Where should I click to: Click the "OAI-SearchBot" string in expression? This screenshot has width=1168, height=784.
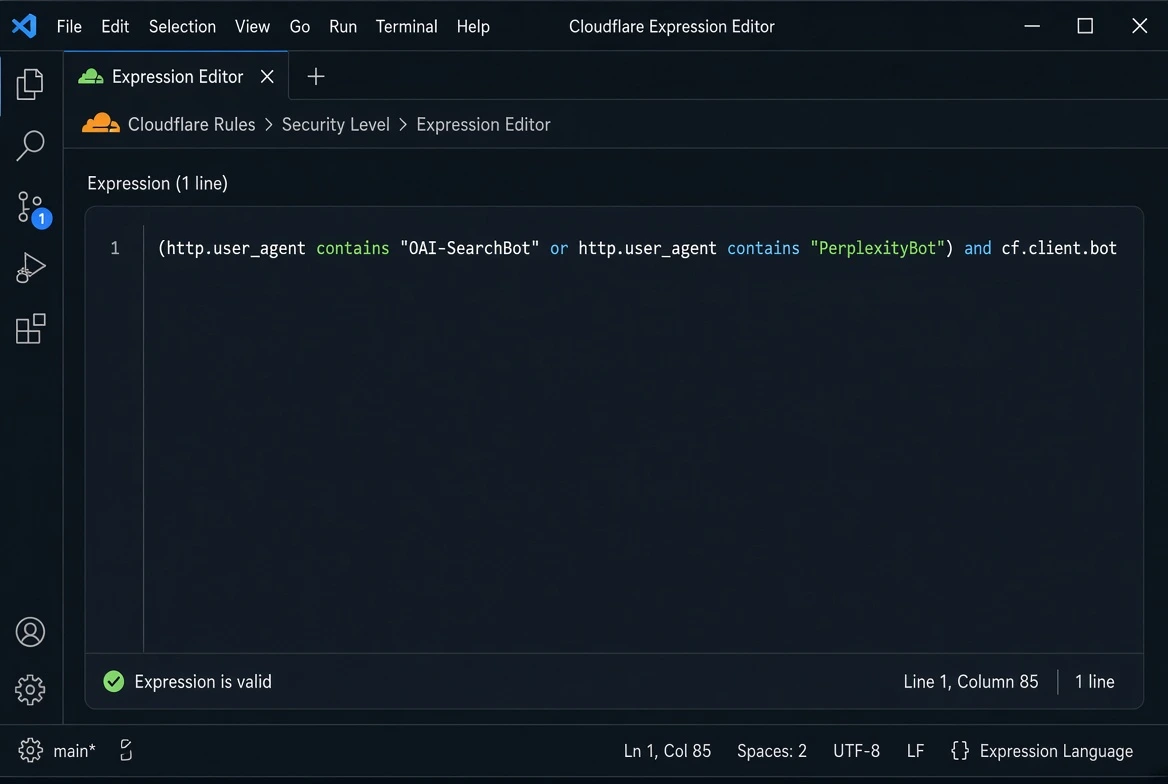(x=469, y=247)
